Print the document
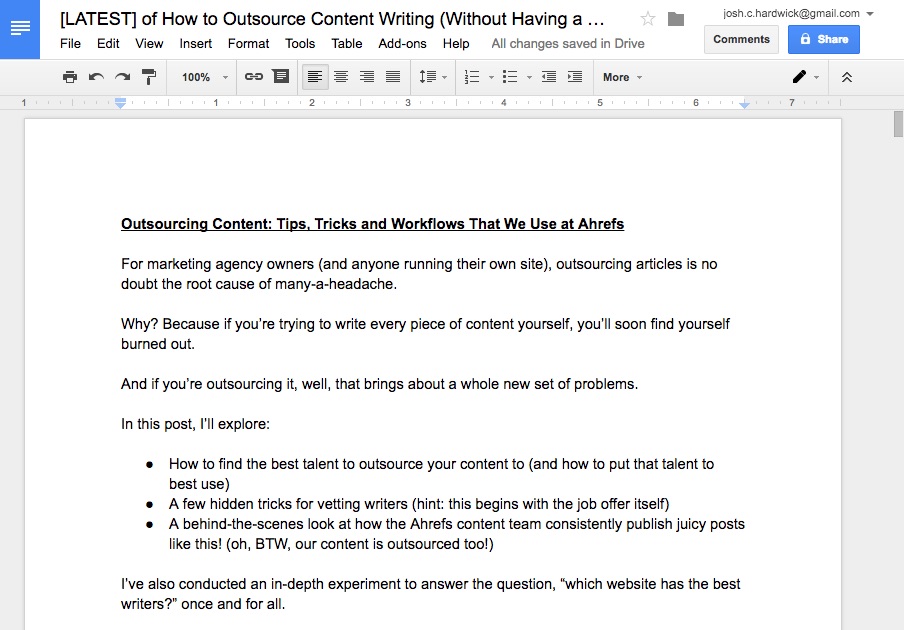 [x=70, y=77]
